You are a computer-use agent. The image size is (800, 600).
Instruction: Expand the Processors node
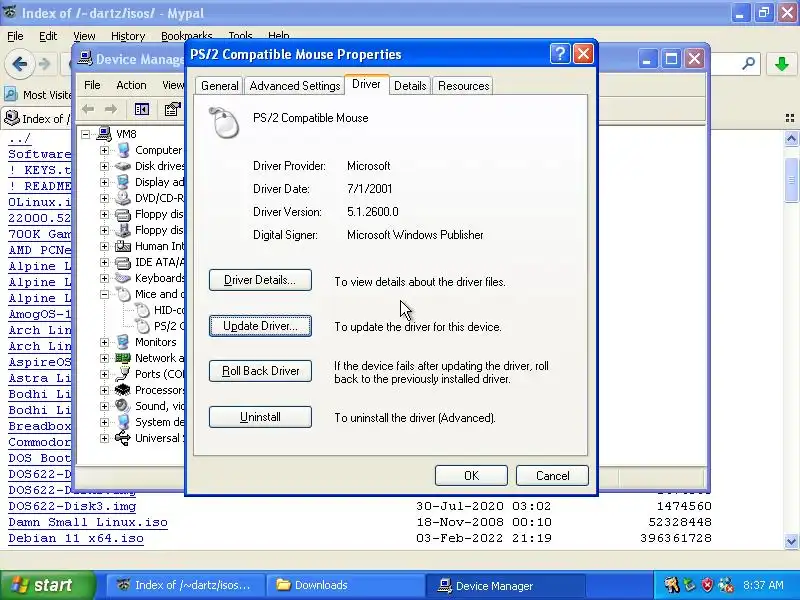pos(105,390)
